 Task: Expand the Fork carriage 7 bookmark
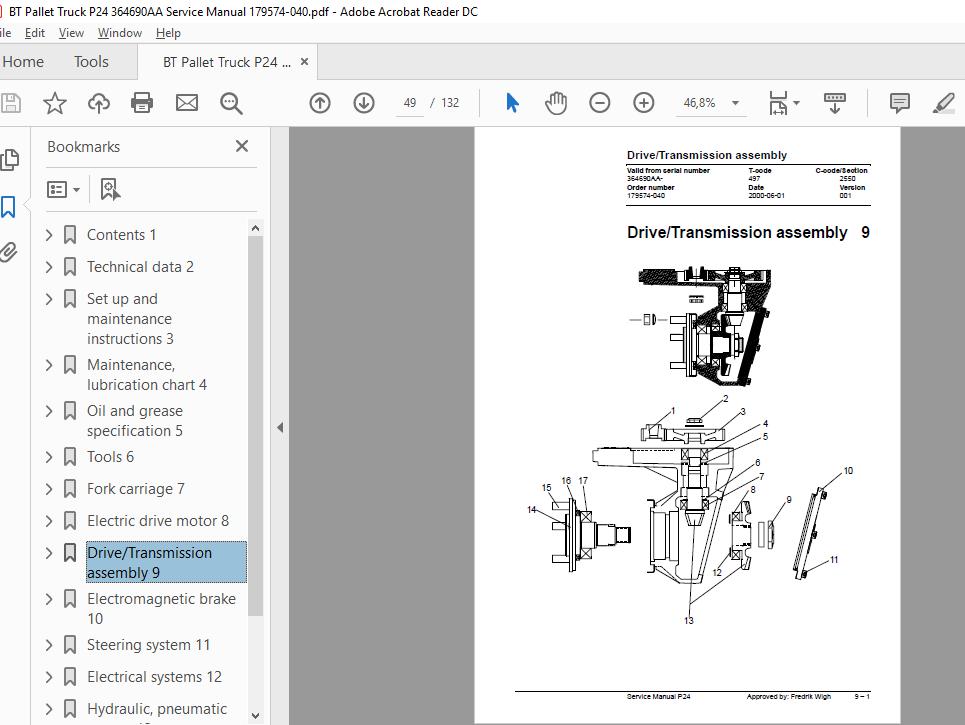tap(49, 489)
